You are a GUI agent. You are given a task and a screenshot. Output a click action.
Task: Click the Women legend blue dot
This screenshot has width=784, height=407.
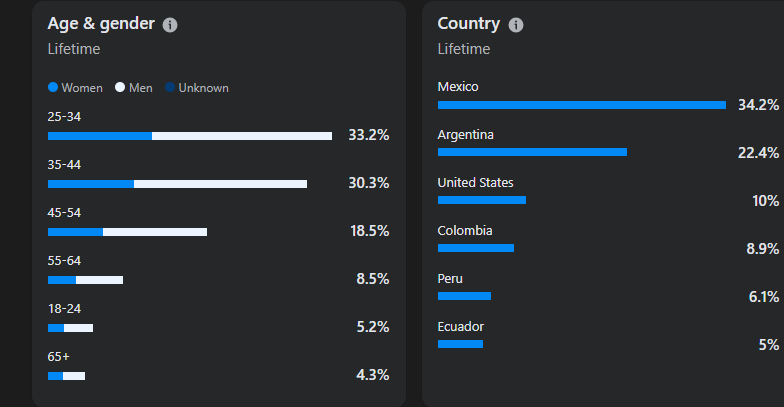tap(53, 88)
